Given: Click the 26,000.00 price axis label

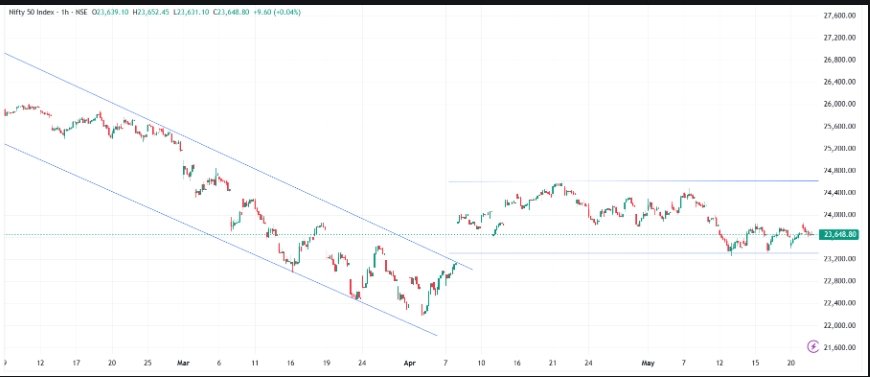Looking at the screenshot, I should 838,104.
